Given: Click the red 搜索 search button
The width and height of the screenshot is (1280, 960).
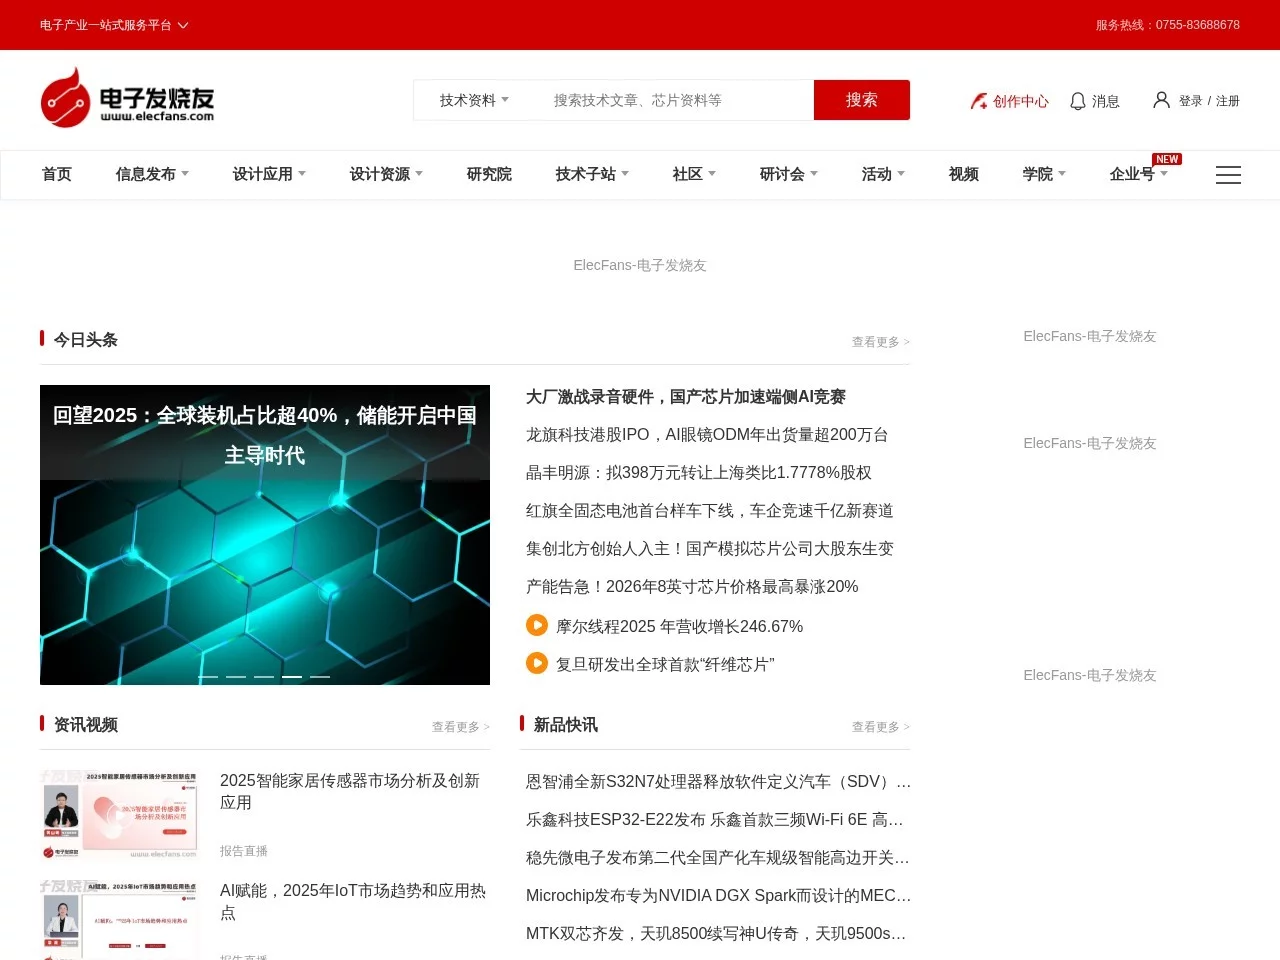Looking at the screenshot, I should tap(861, 100).
